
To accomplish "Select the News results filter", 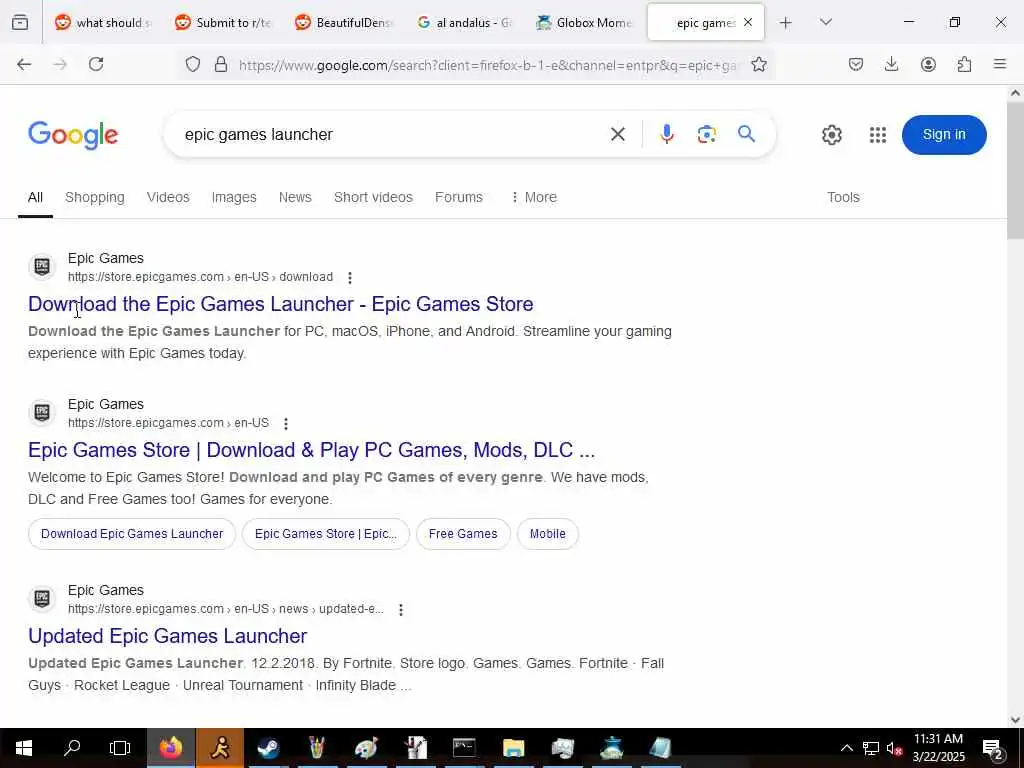I will point(295,197).
